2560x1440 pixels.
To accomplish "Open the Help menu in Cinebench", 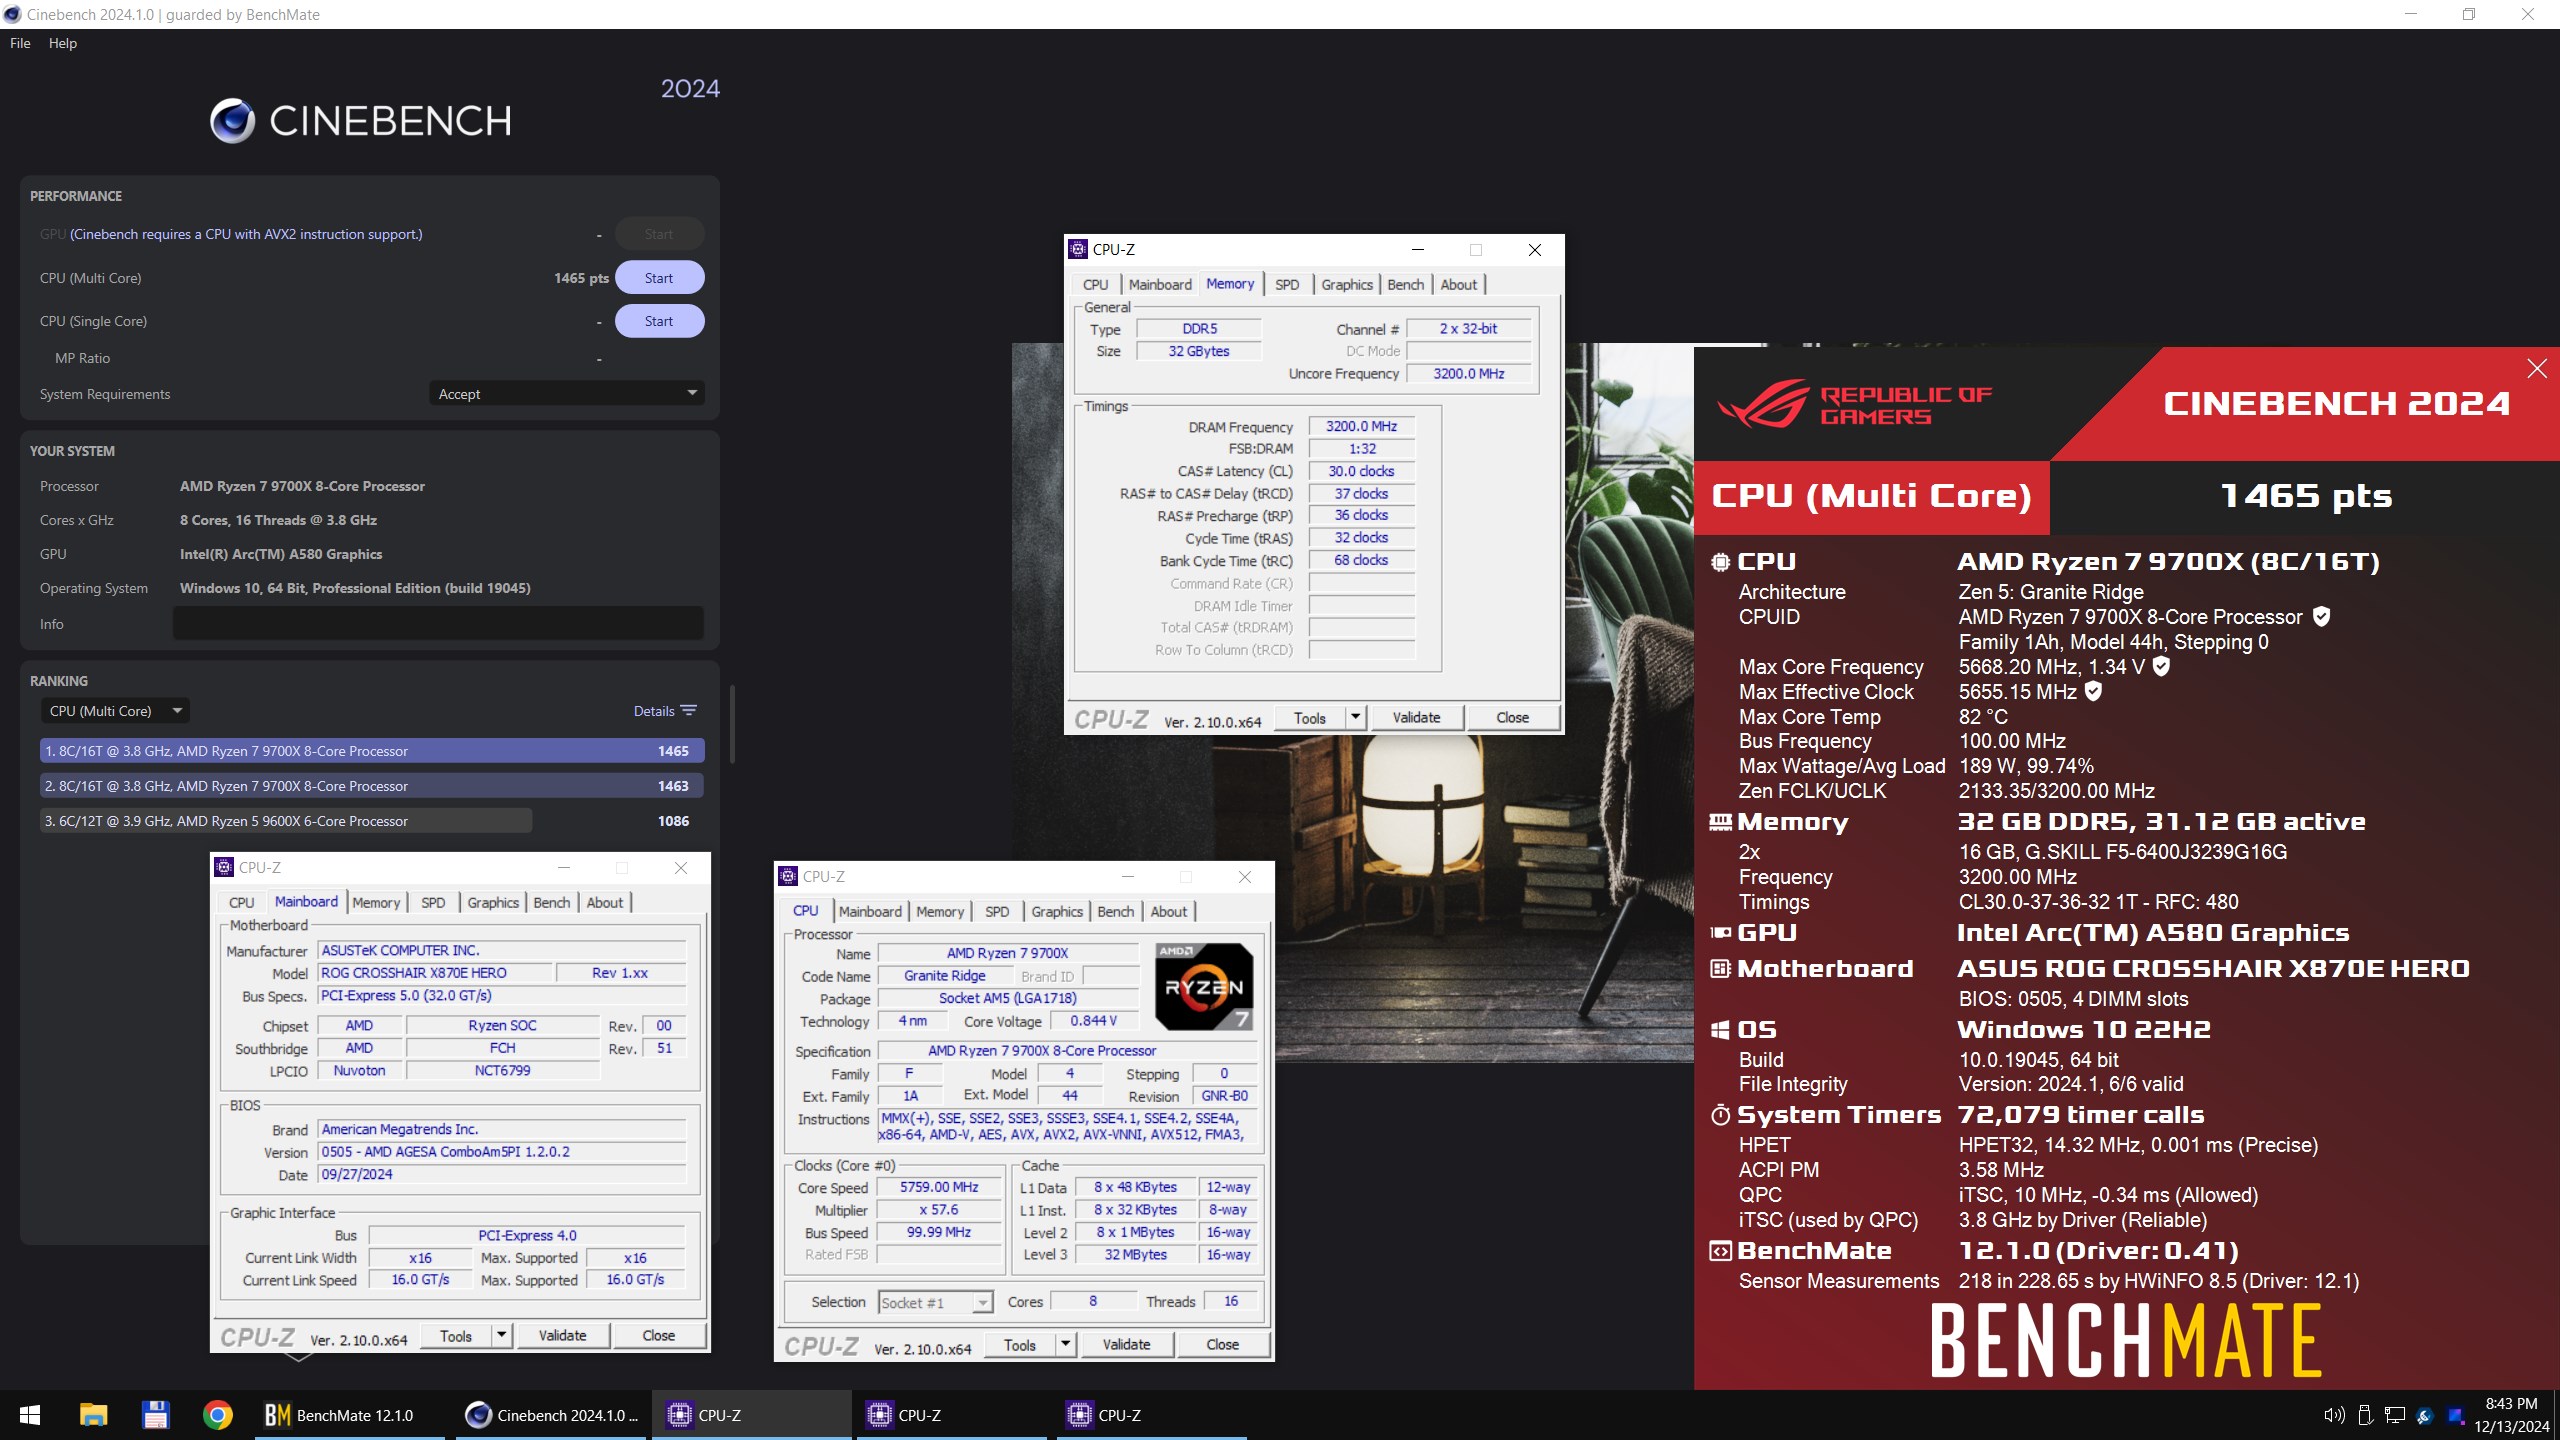I will point(62,43).
